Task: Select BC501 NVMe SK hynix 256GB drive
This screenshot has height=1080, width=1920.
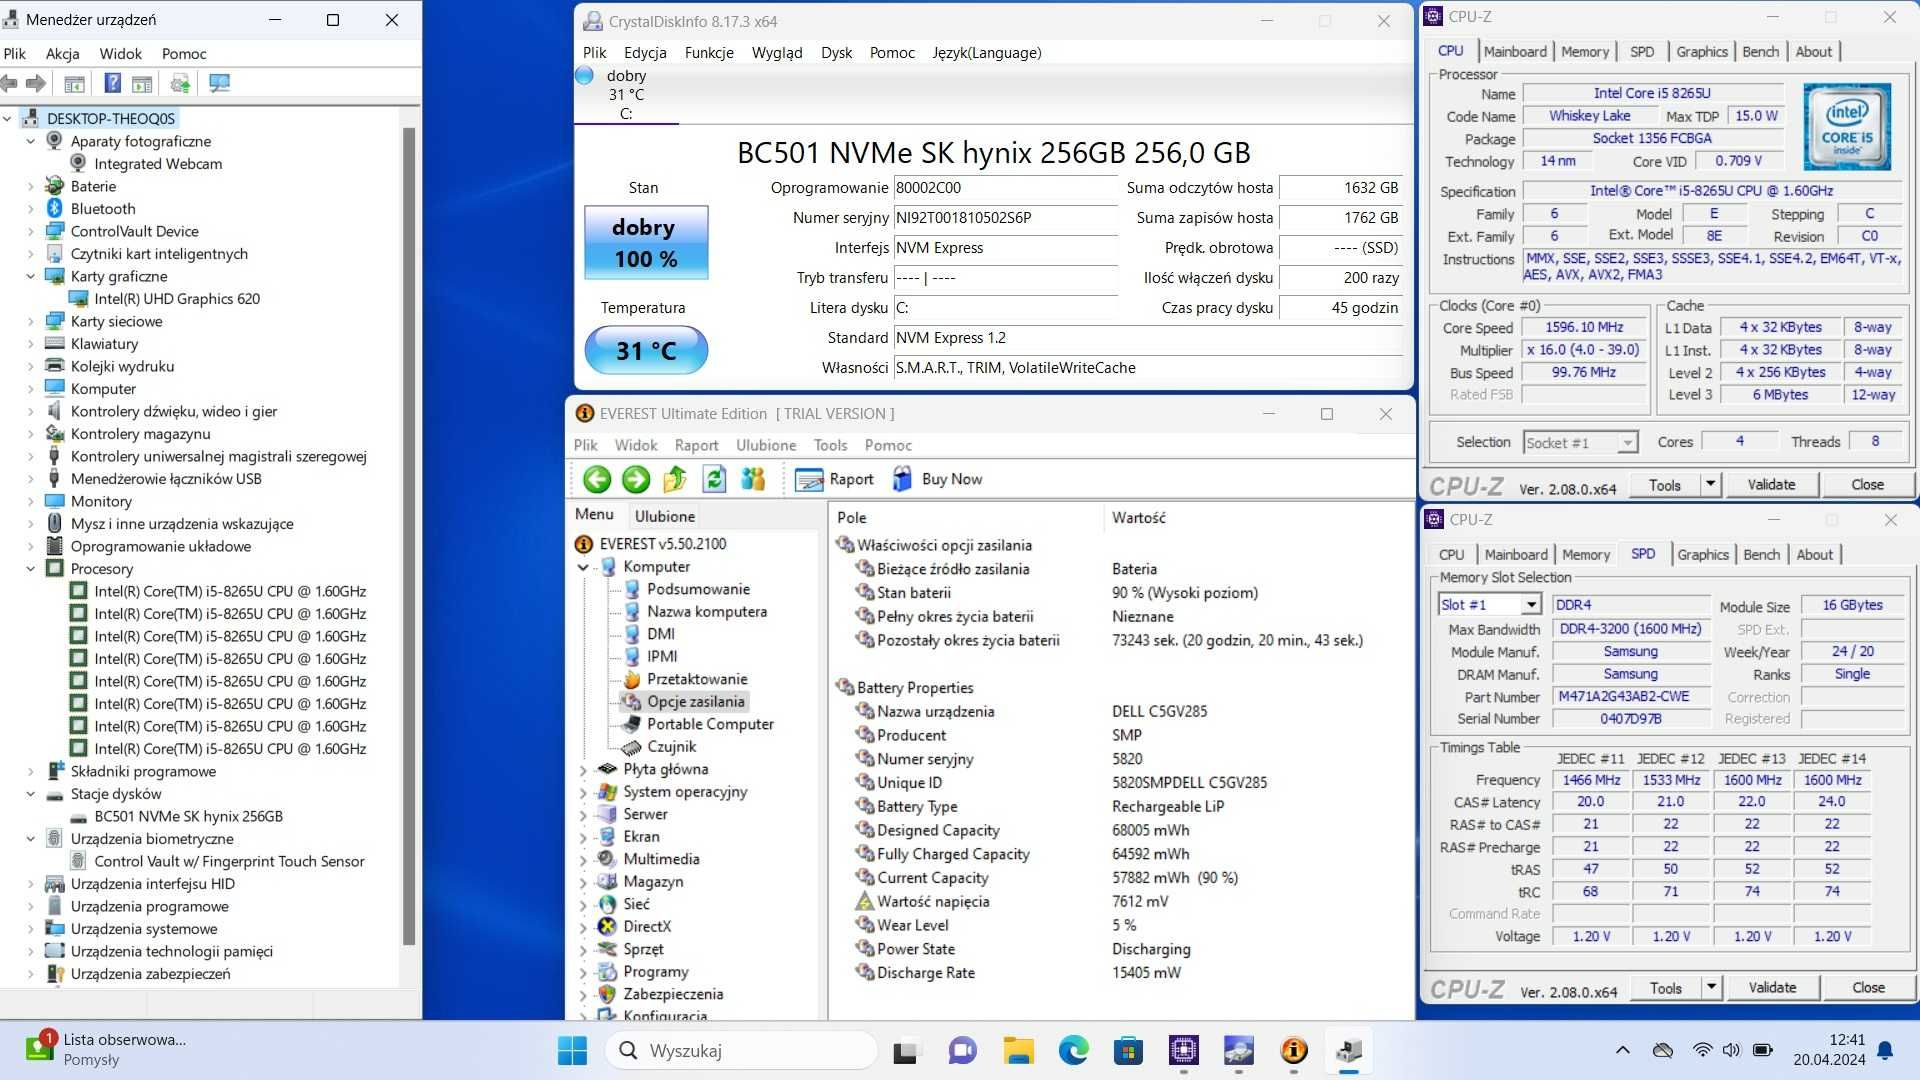Action: 188,817
